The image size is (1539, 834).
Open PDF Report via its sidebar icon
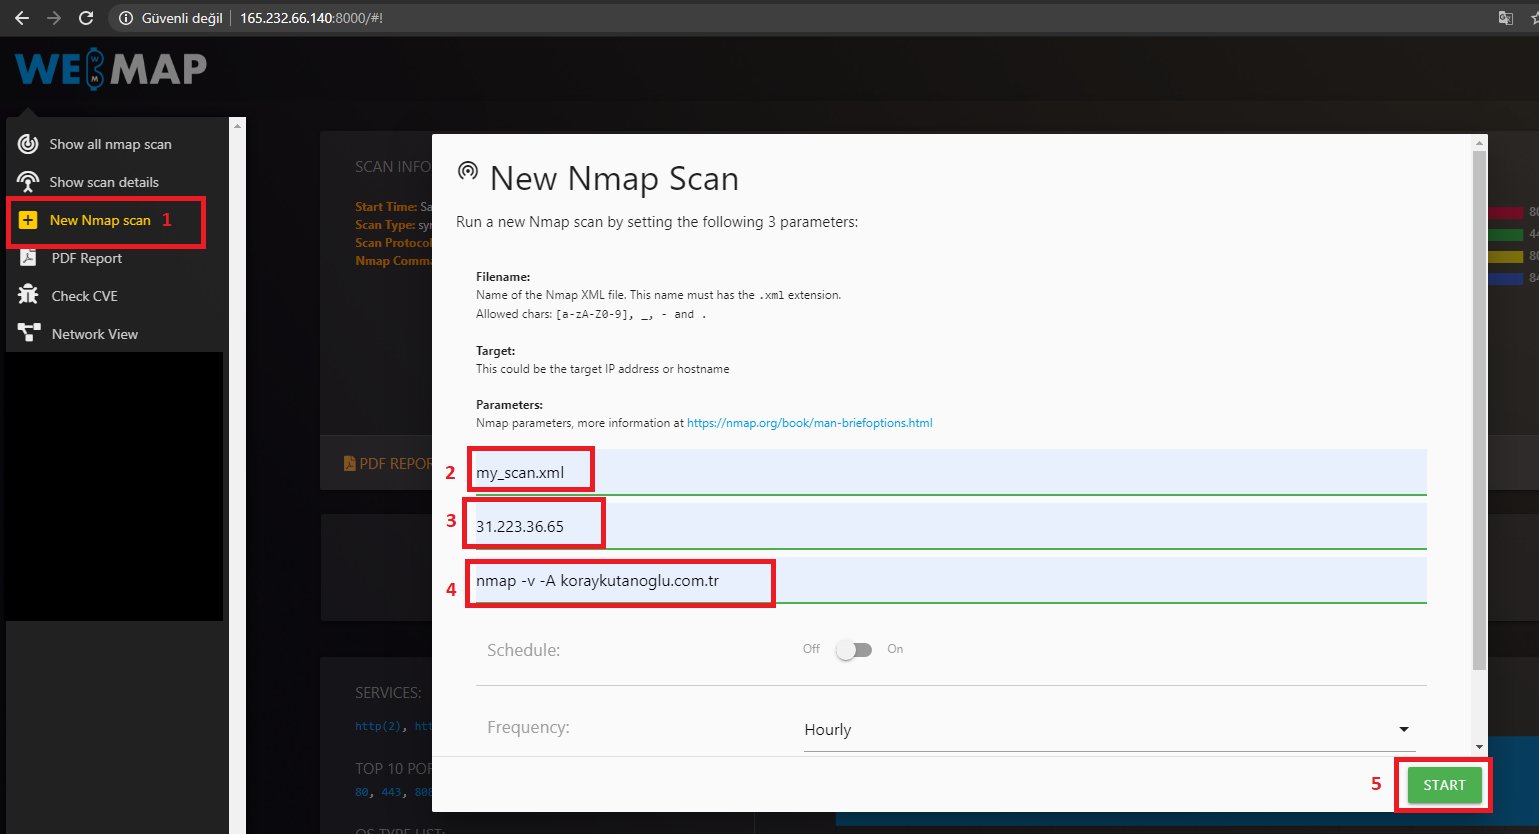[27, 258]
